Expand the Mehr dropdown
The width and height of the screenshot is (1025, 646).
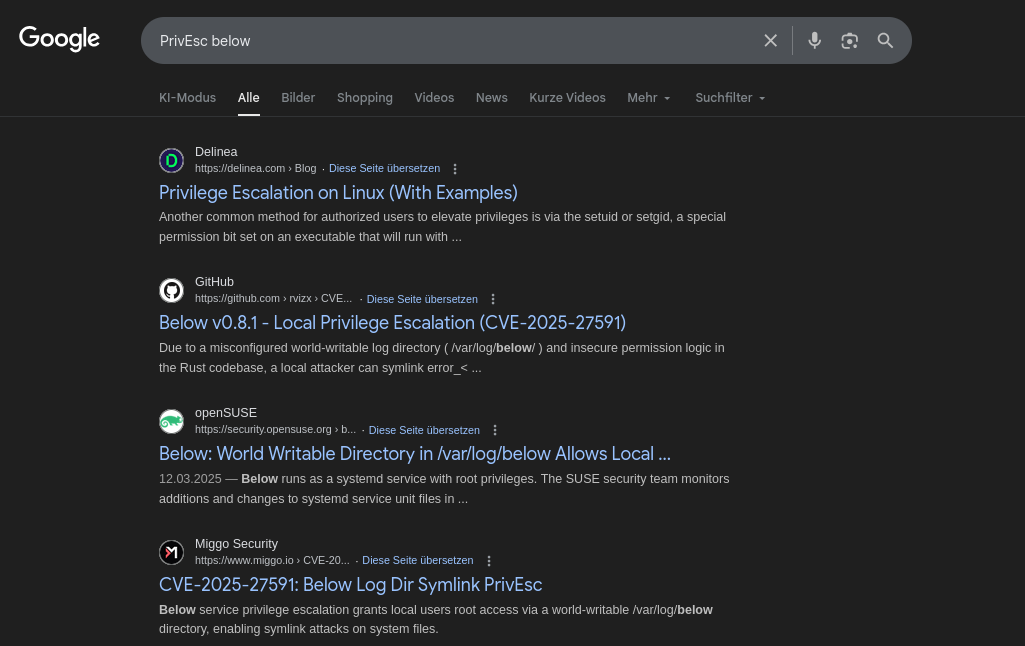coord(649,98)
